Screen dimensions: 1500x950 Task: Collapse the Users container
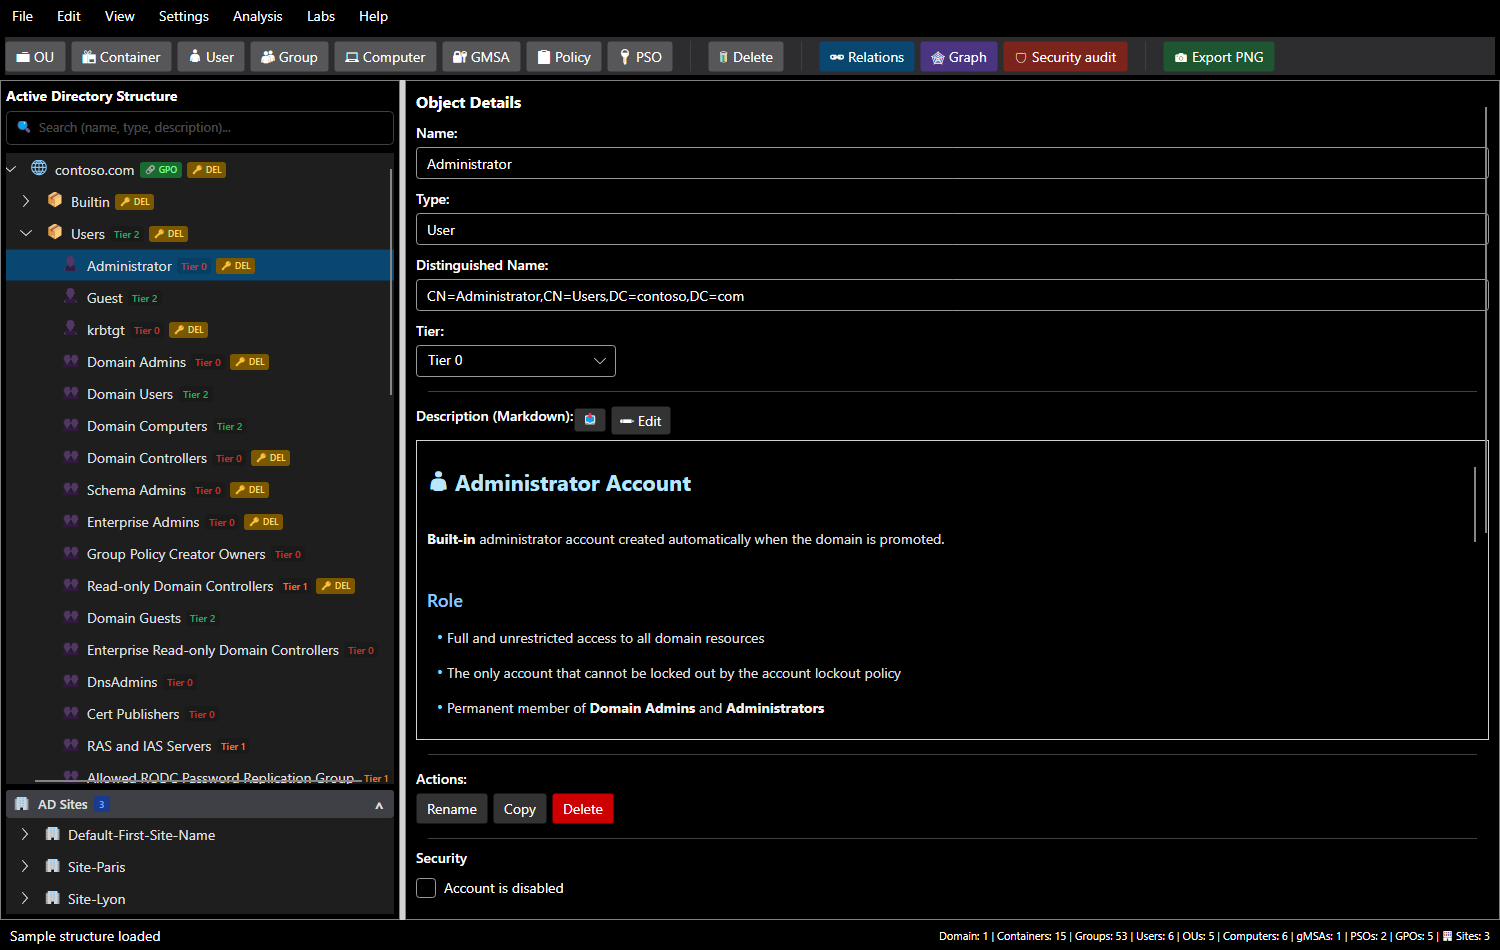point(26,233)
